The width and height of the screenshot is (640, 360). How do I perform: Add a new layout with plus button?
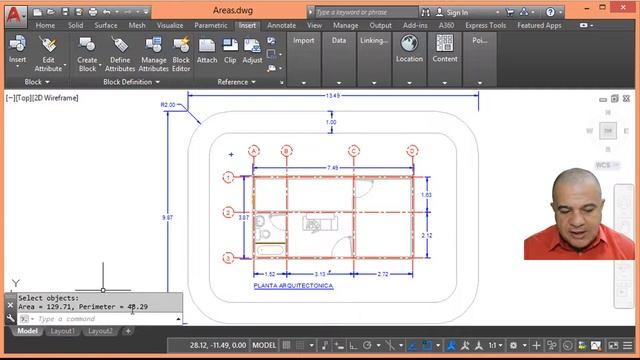click(128, 331)
